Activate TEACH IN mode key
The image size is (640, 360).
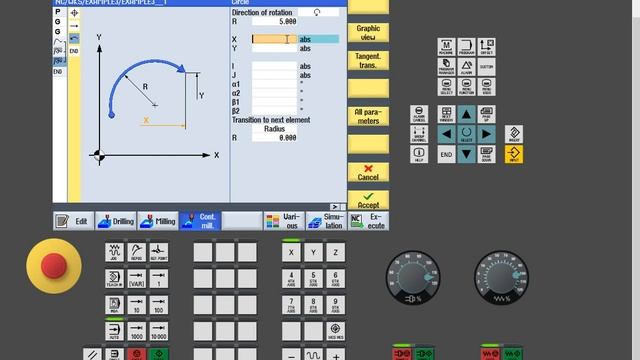[114, 279]
